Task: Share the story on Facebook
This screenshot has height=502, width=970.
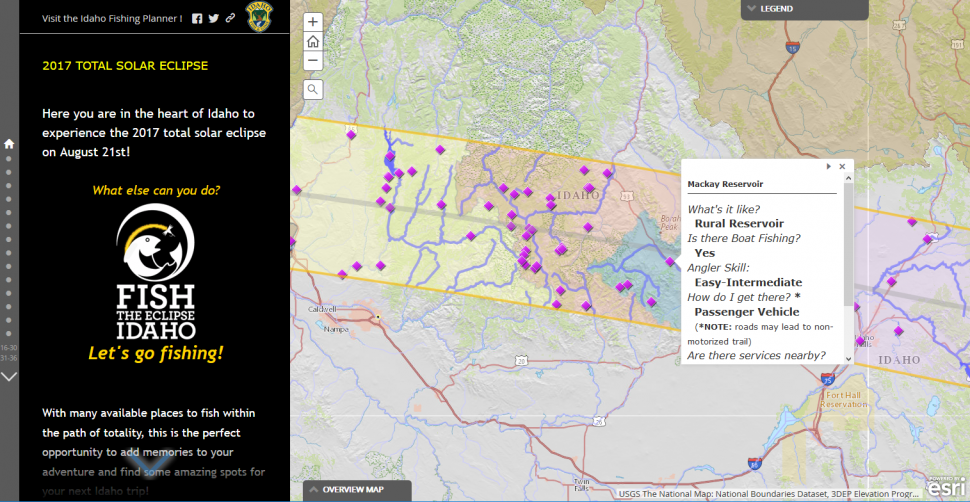Action: pos(197,18)
